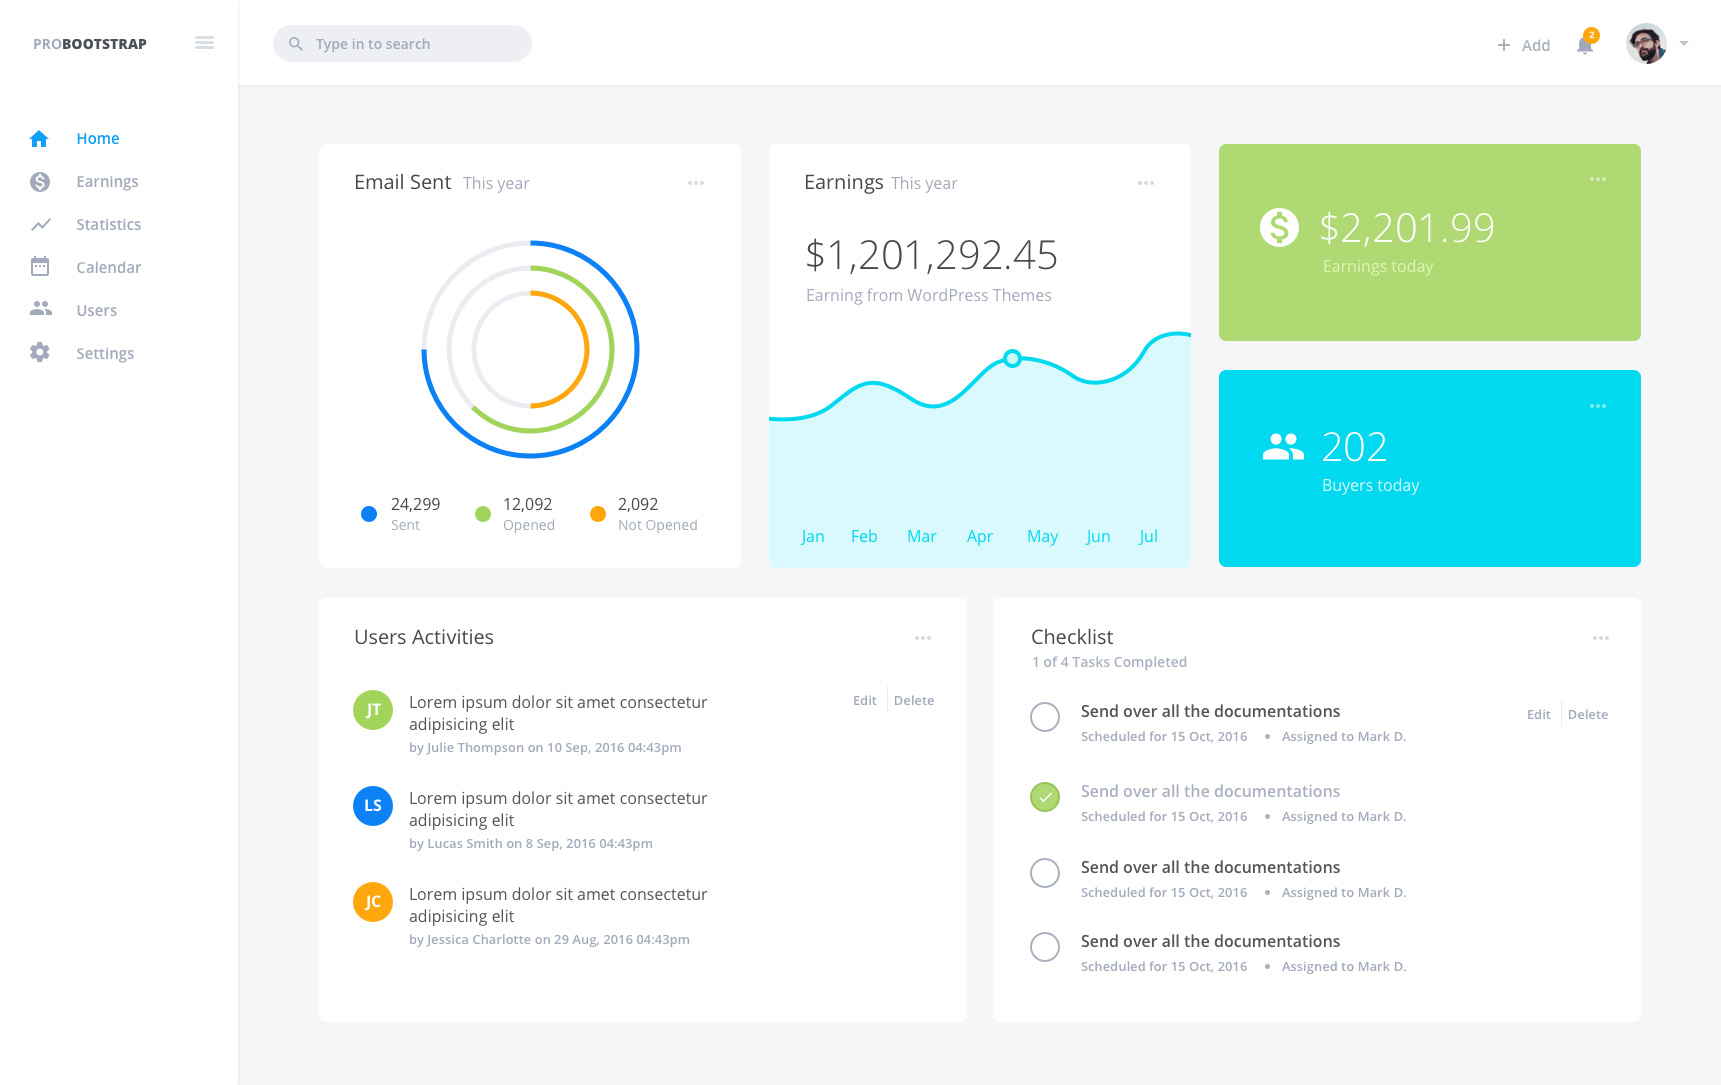
Task: Click the Home icon in sidebar
Action: [x=39, y=138]
